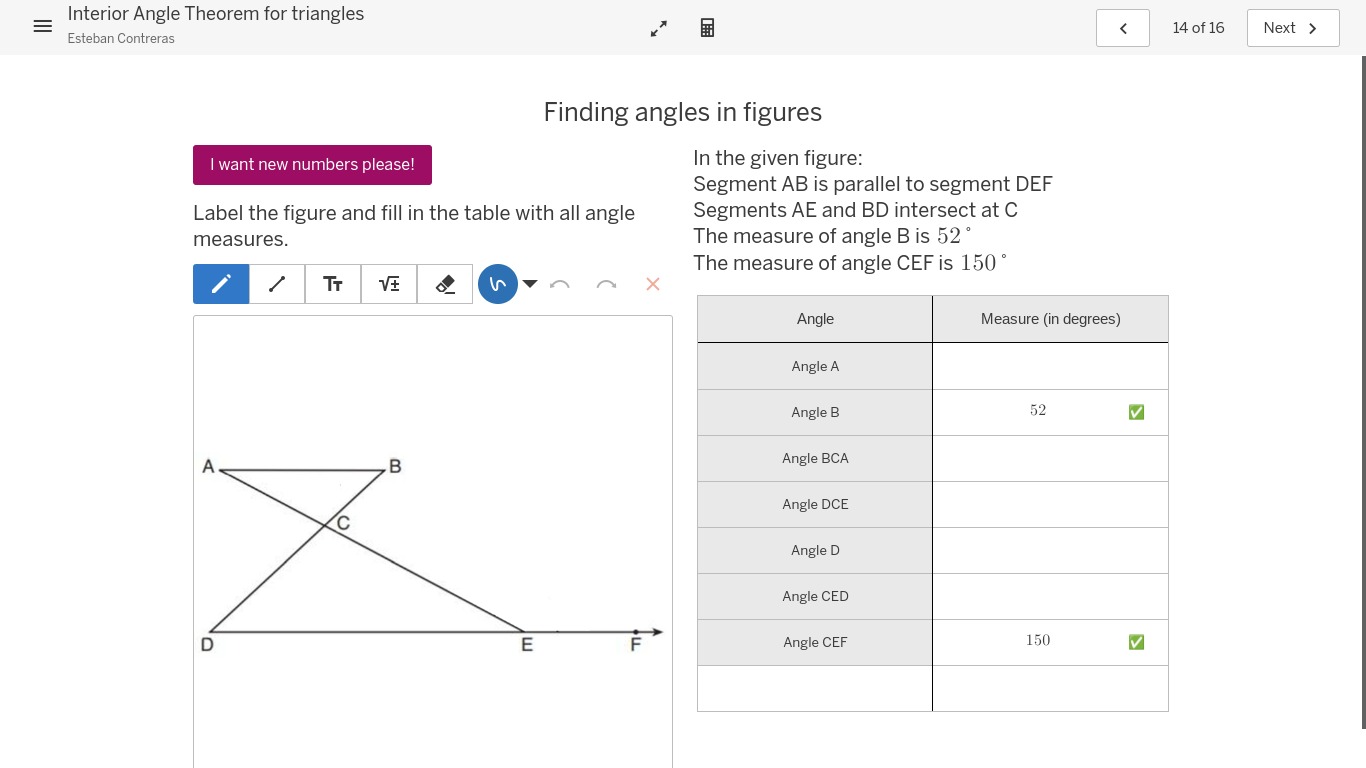Go to previous screen chevron
1366x768 pixels.
(x=1123, y=28)
